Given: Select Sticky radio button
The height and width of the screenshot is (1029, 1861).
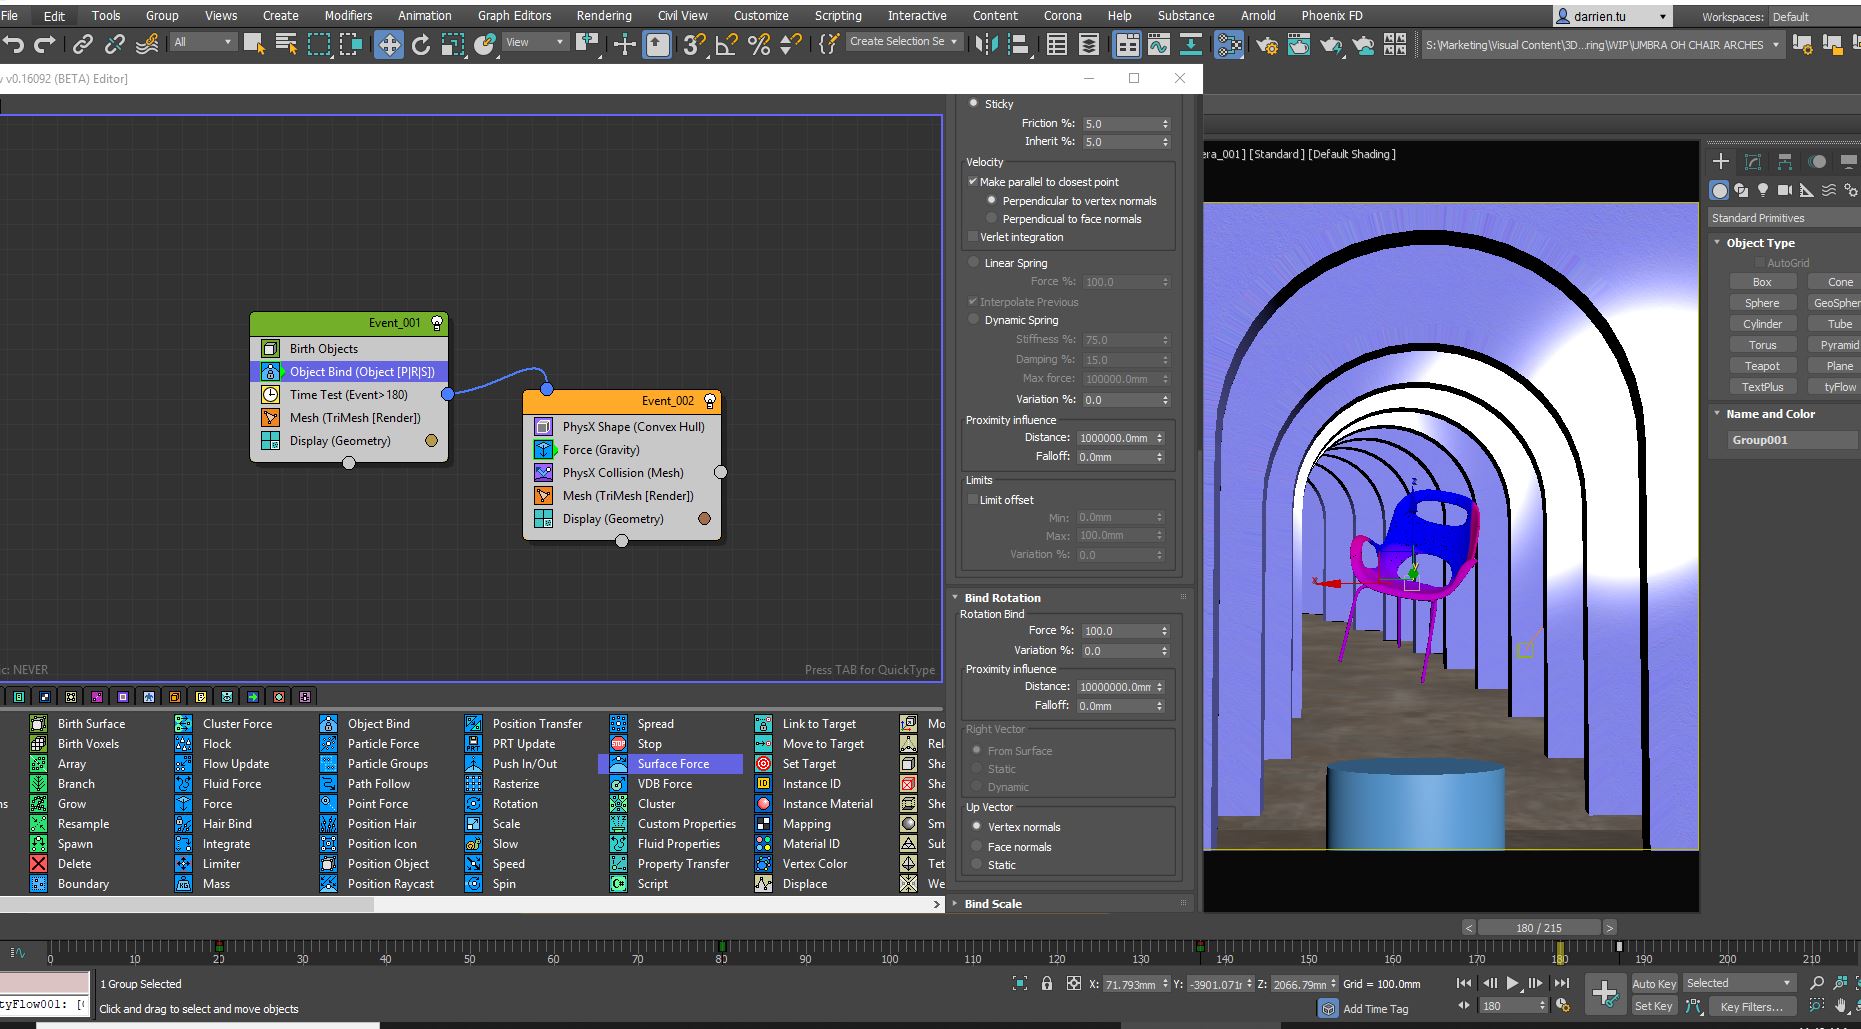Looking at the screenshot, I should coord(974,104).
